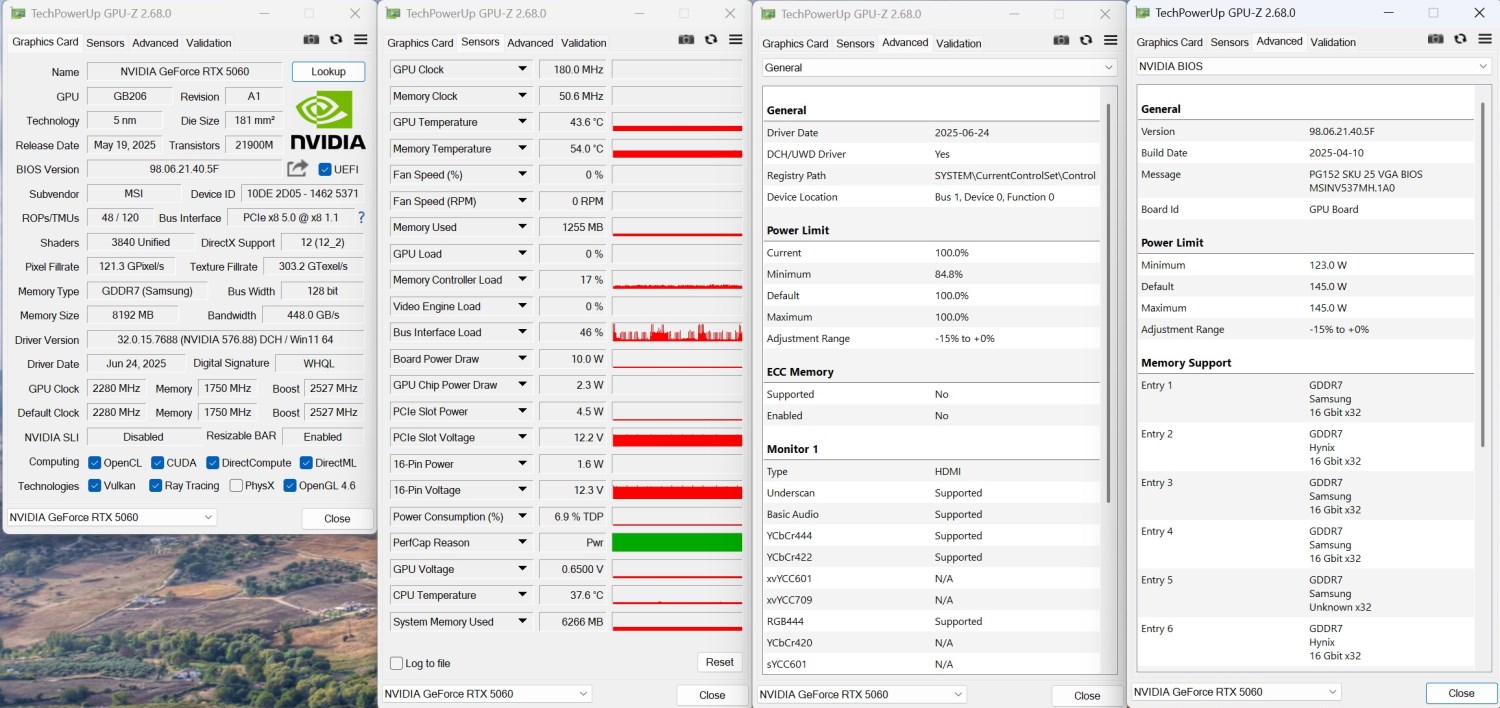
Task: Click the refresh icon in Sensors window
Action: [711, 40]
